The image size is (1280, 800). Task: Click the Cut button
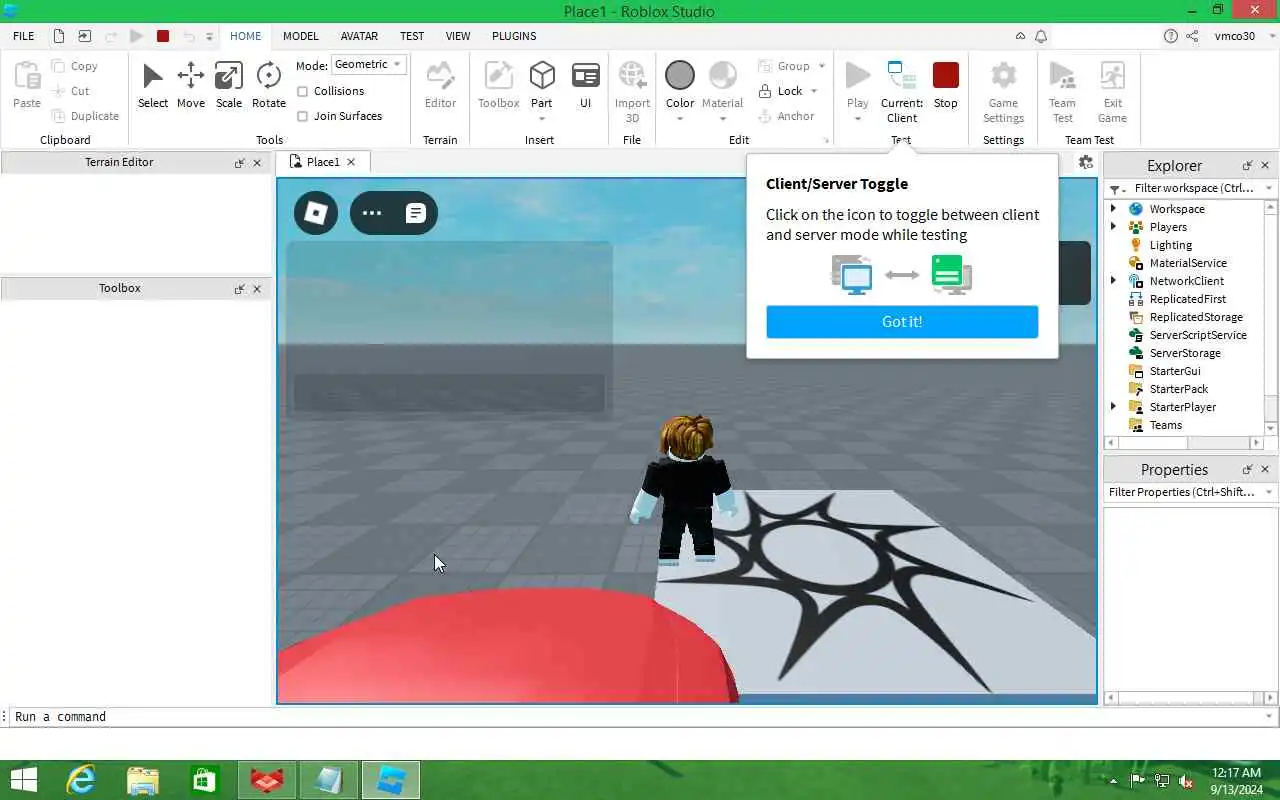coord(72,91)
